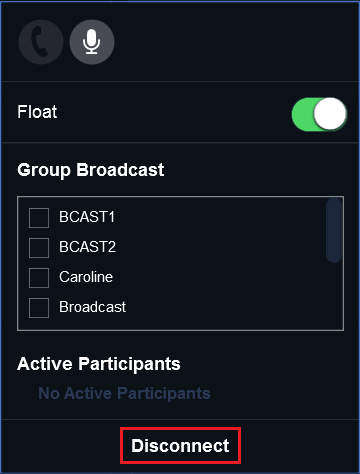Click the No Active Participants message
Screen dimensions: 360x474
click(x=124, y=393)
